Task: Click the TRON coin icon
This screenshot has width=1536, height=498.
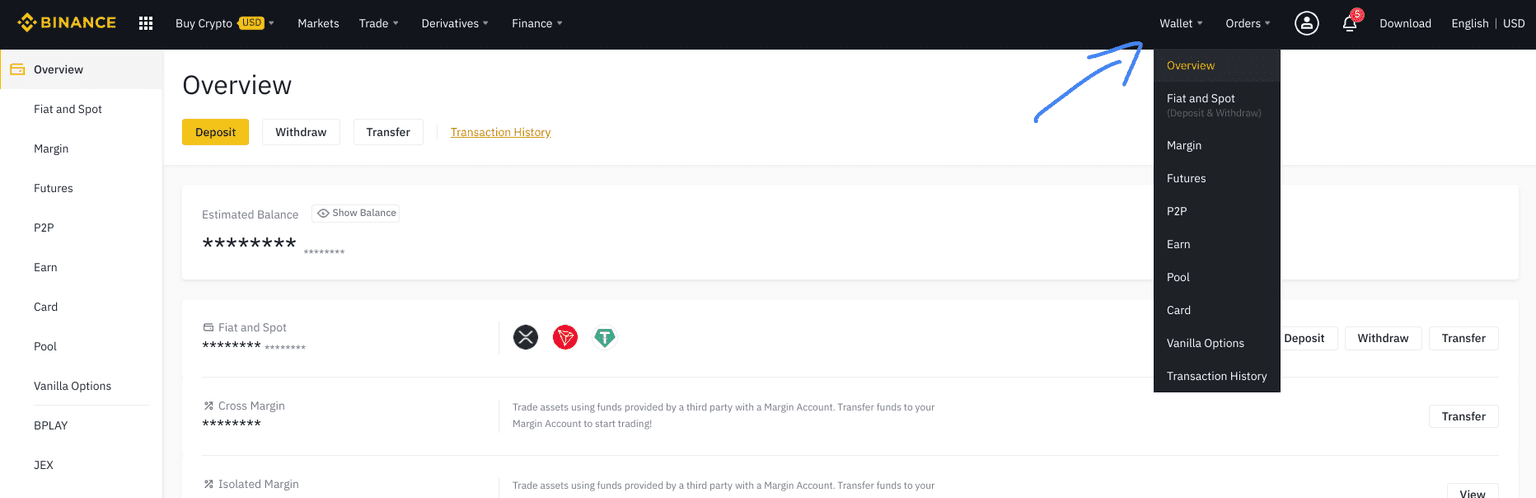Action: click(565, 338)
